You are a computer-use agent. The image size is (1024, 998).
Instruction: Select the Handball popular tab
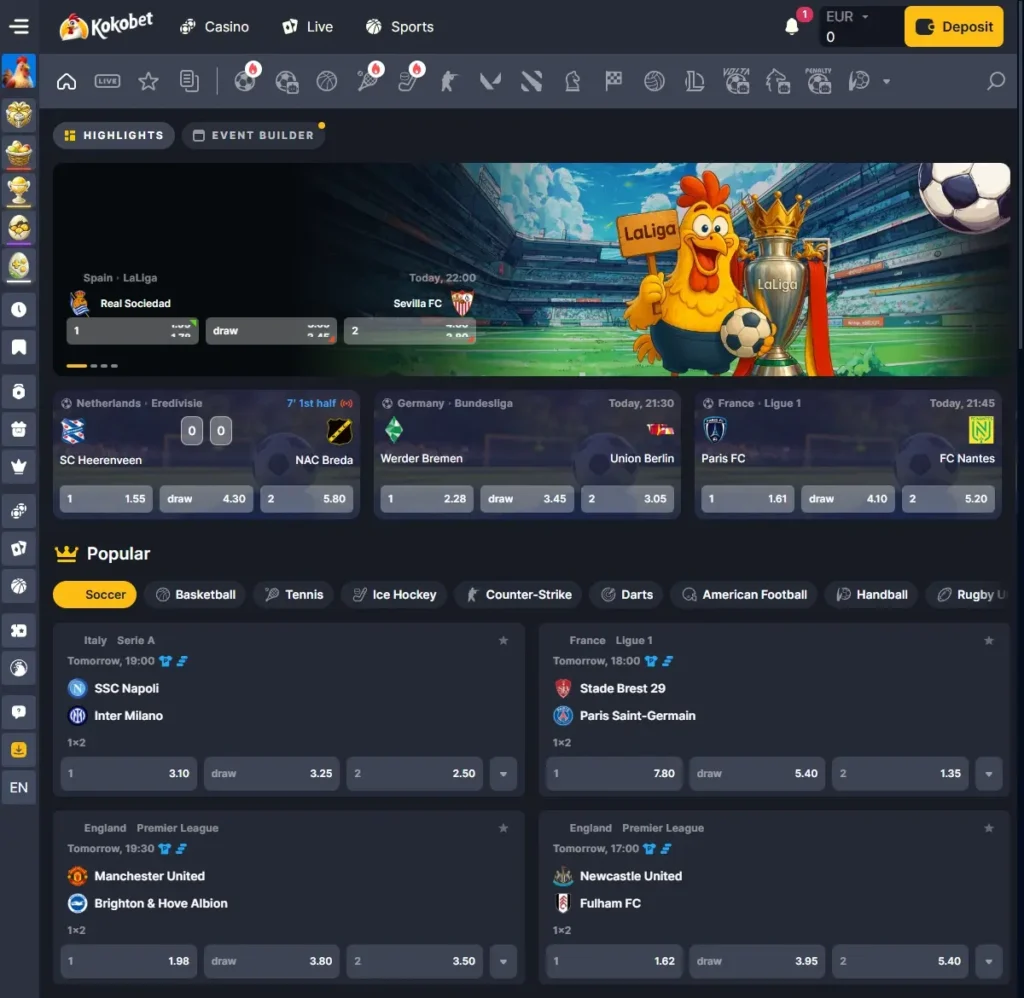pos(872,594)
